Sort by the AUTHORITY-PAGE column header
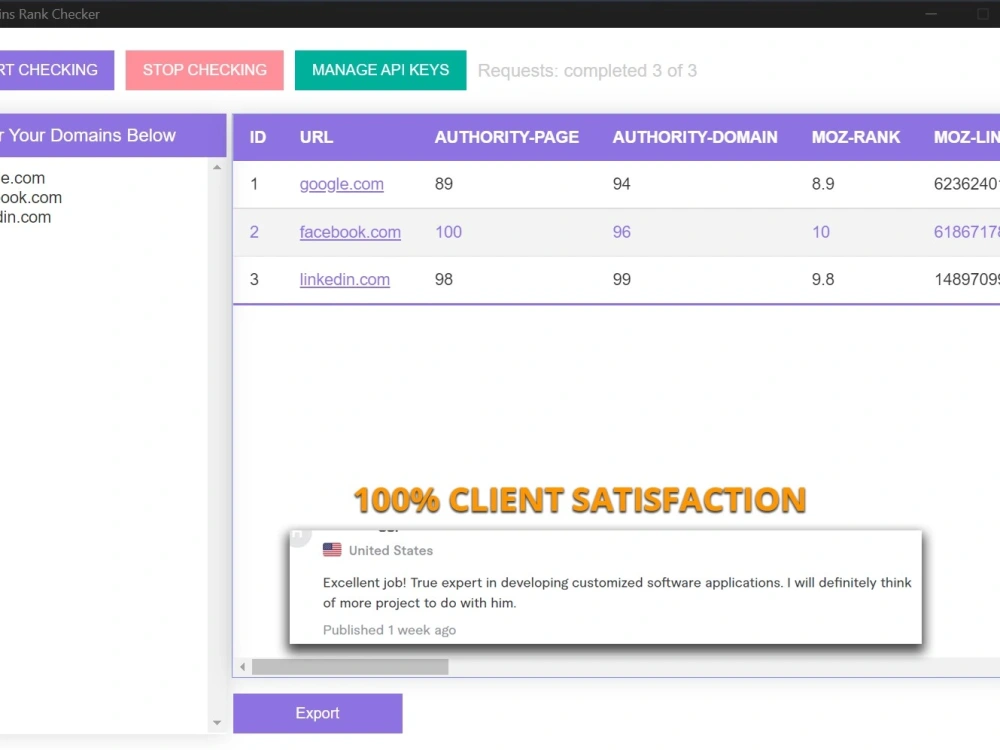The width and height of the screenshot is (1000, 750). point(507,137)
